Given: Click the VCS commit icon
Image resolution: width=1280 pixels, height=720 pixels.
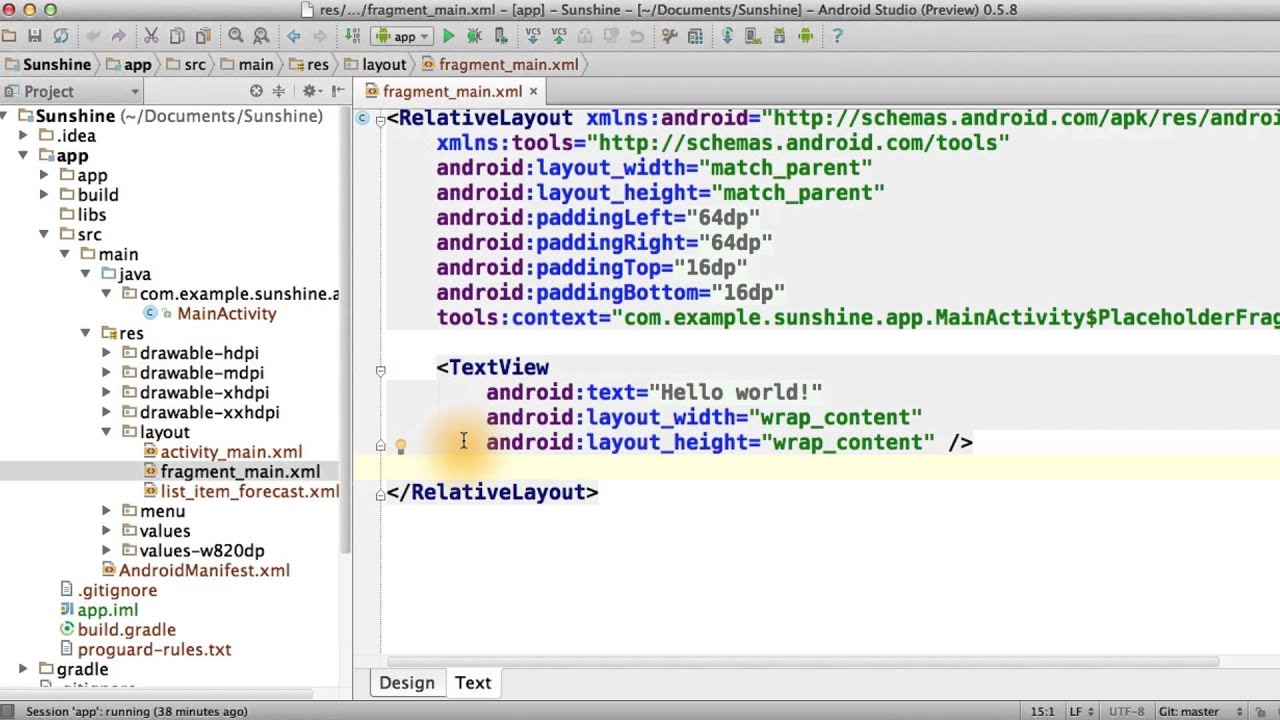Looking at the screenshot, I should [559, 36].
